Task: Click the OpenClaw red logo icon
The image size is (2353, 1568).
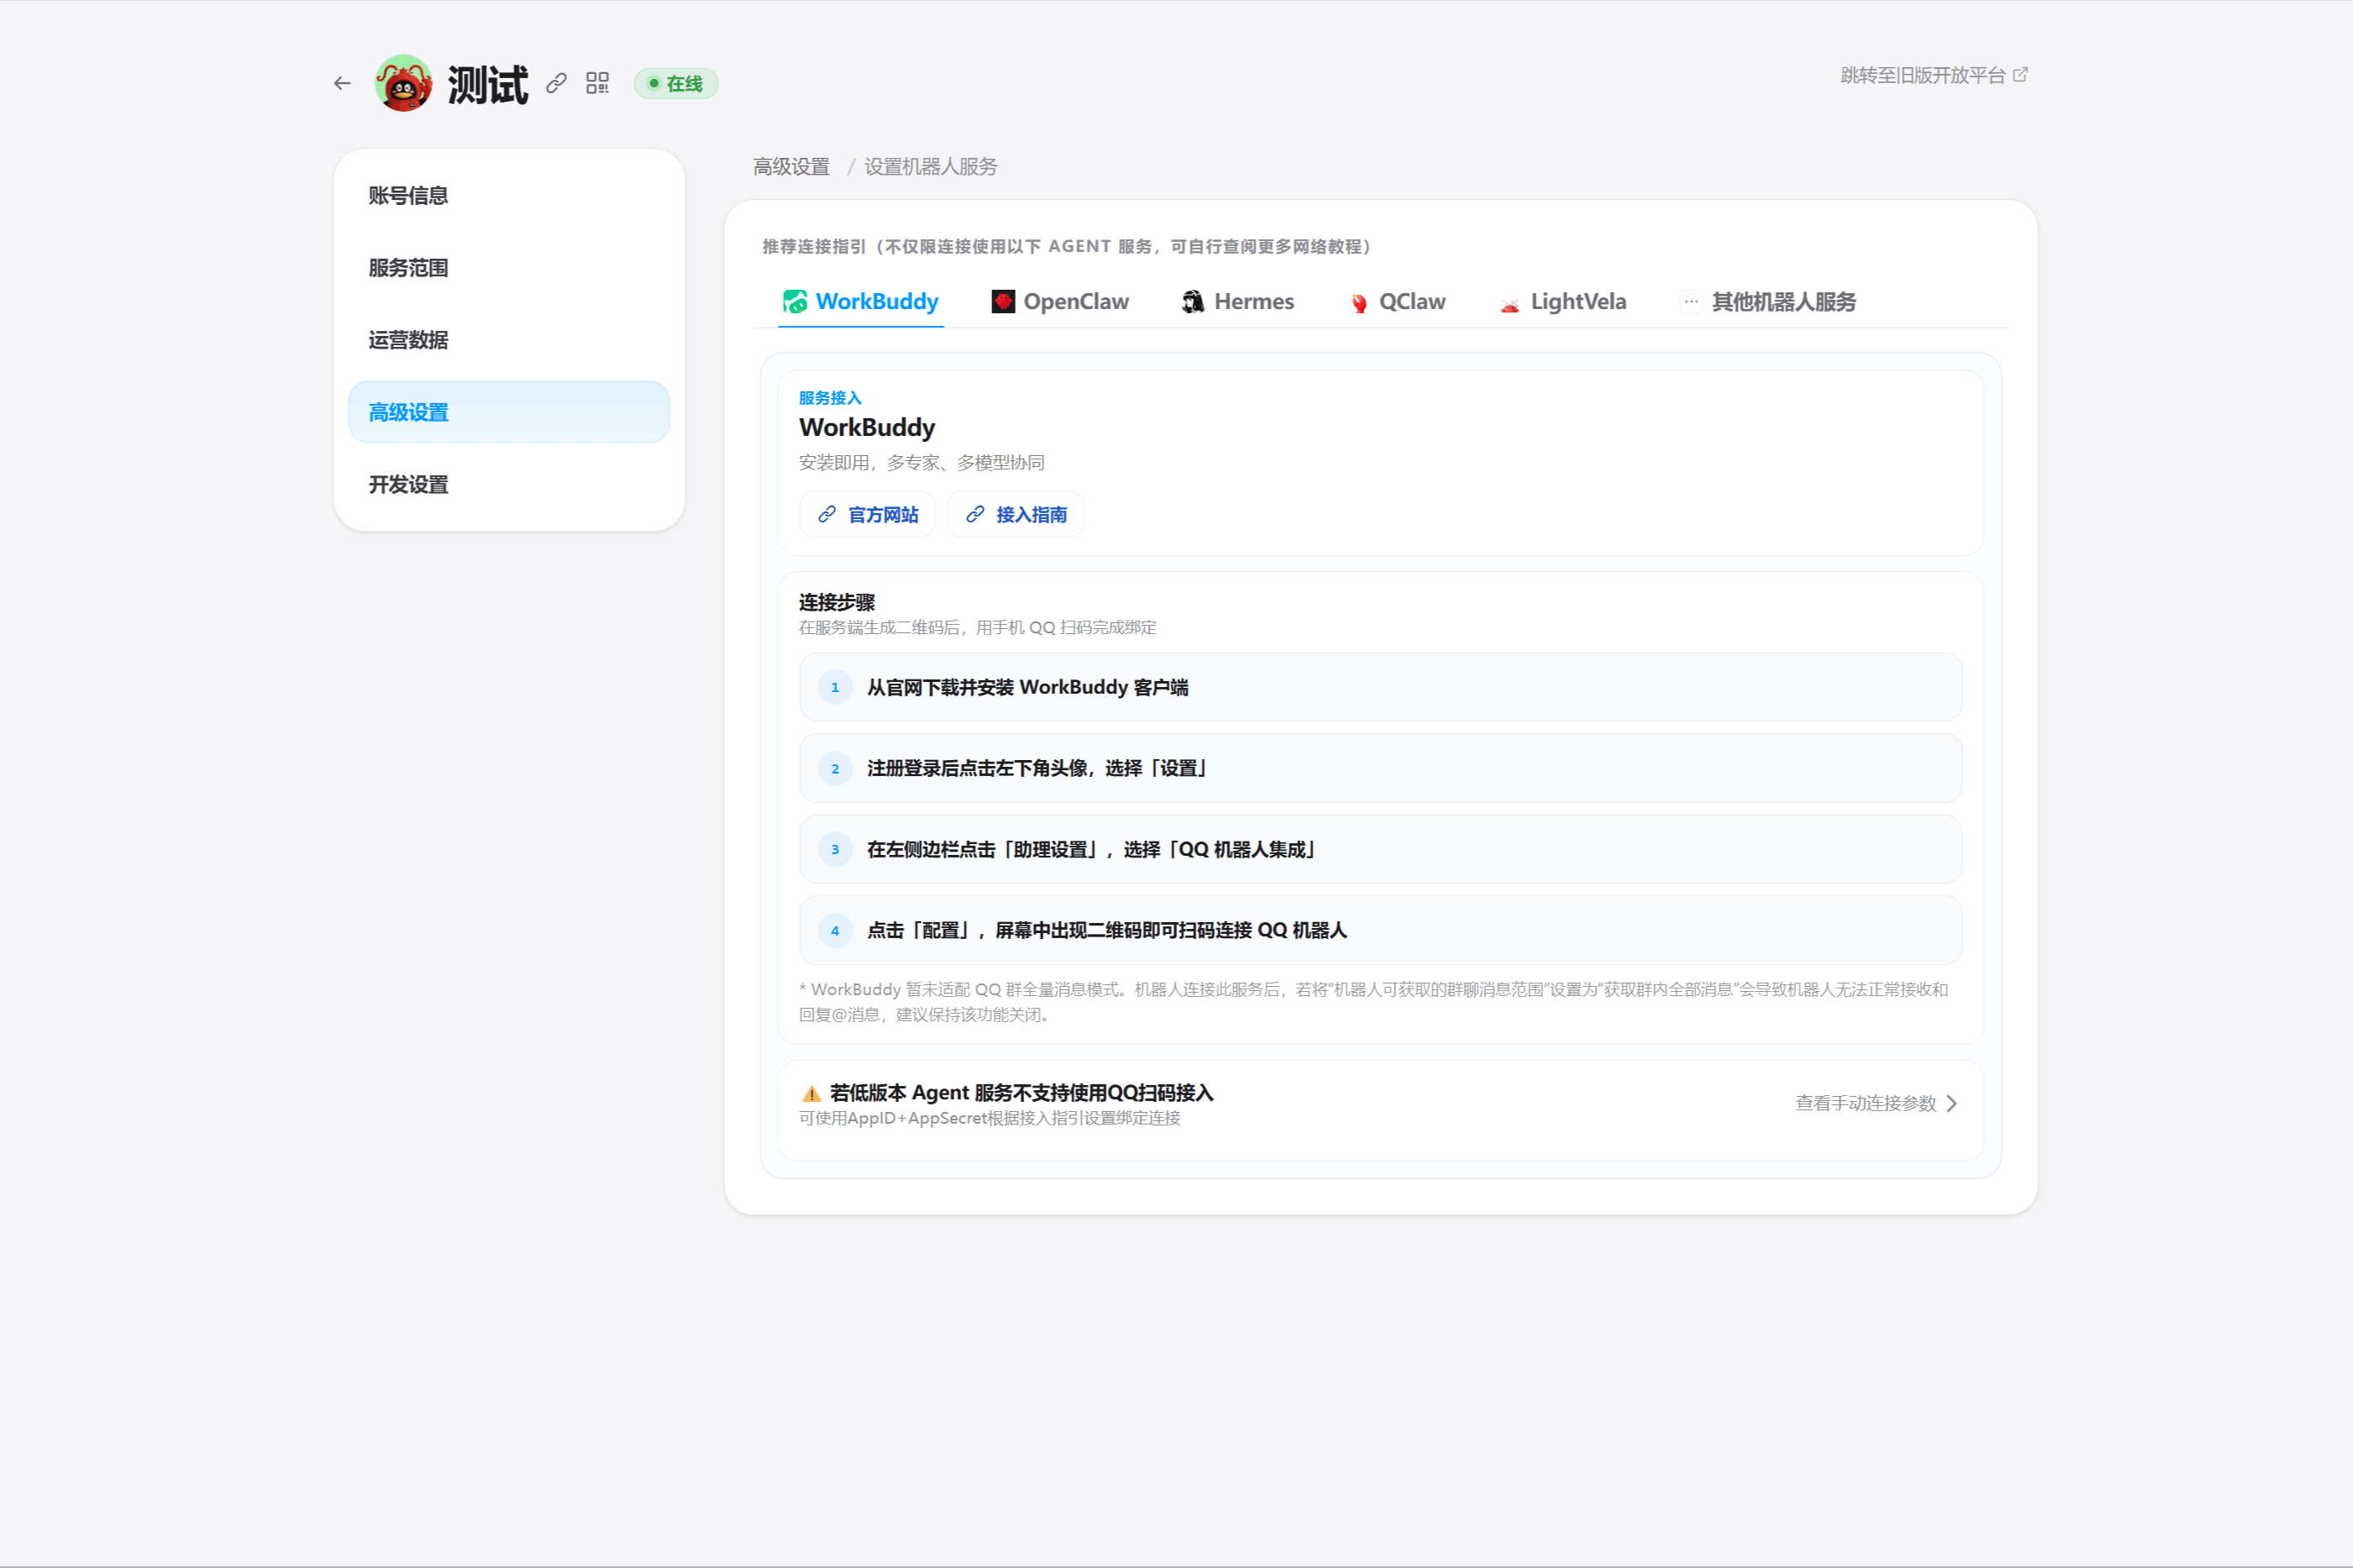Action: [1003, 302]
